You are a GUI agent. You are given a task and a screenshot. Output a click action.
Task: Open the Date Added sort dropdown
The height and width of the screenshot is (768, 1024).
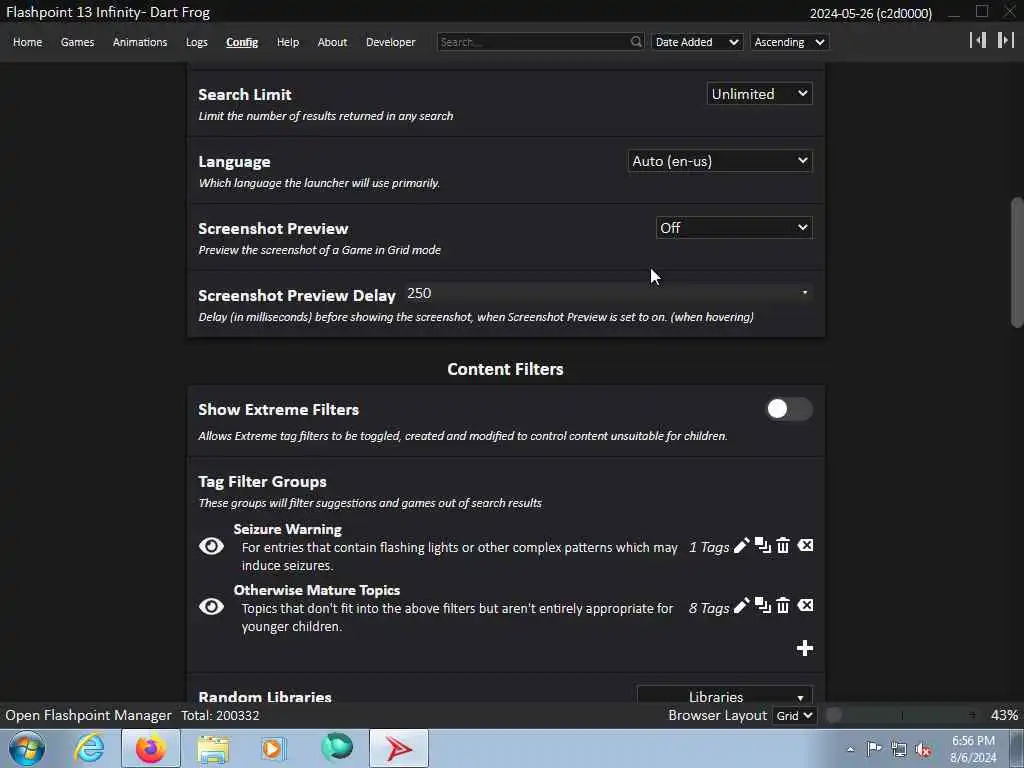point(697,42)
